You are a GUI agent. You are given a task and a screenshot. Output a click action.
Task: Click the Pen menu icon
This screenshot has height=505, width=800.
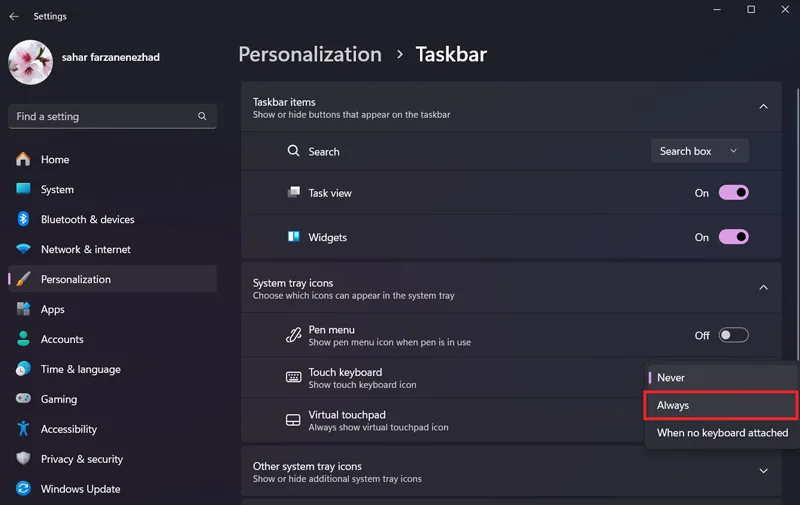293,335
